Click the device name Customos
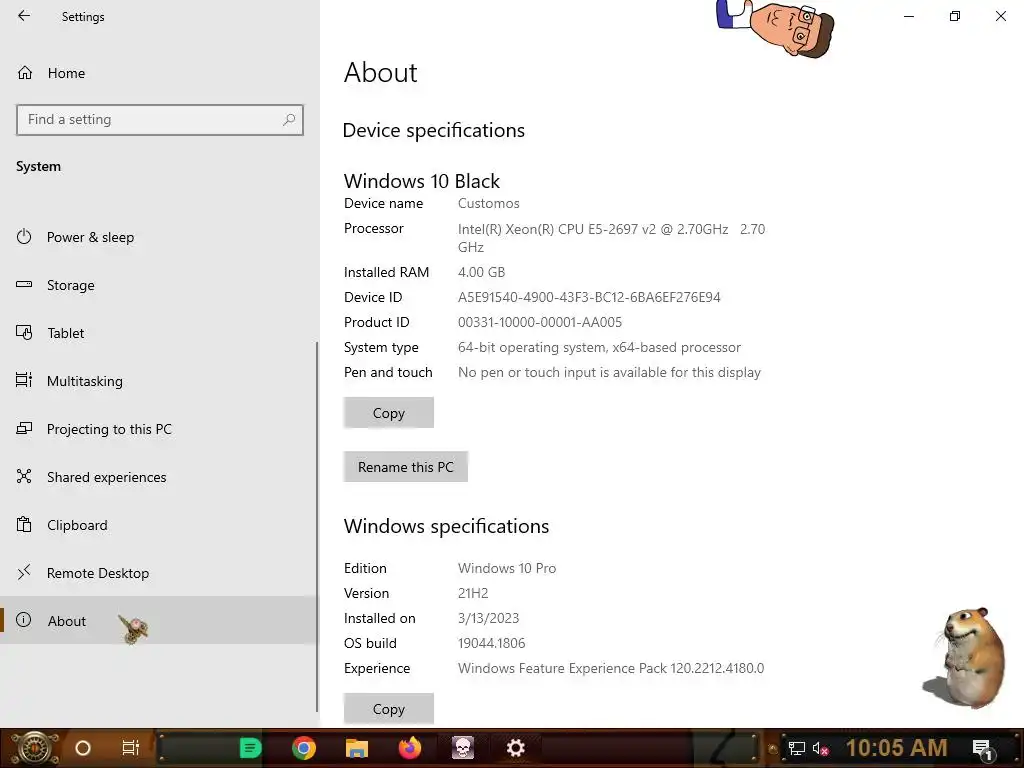This screenshot has width=1024, height=768. (x=488, y=203)
